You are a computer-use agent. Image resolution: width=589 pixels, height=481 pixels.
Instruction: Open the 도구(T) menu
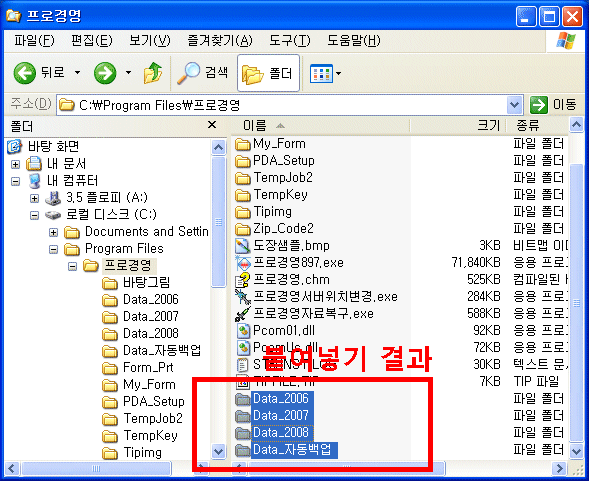(290, 40)
